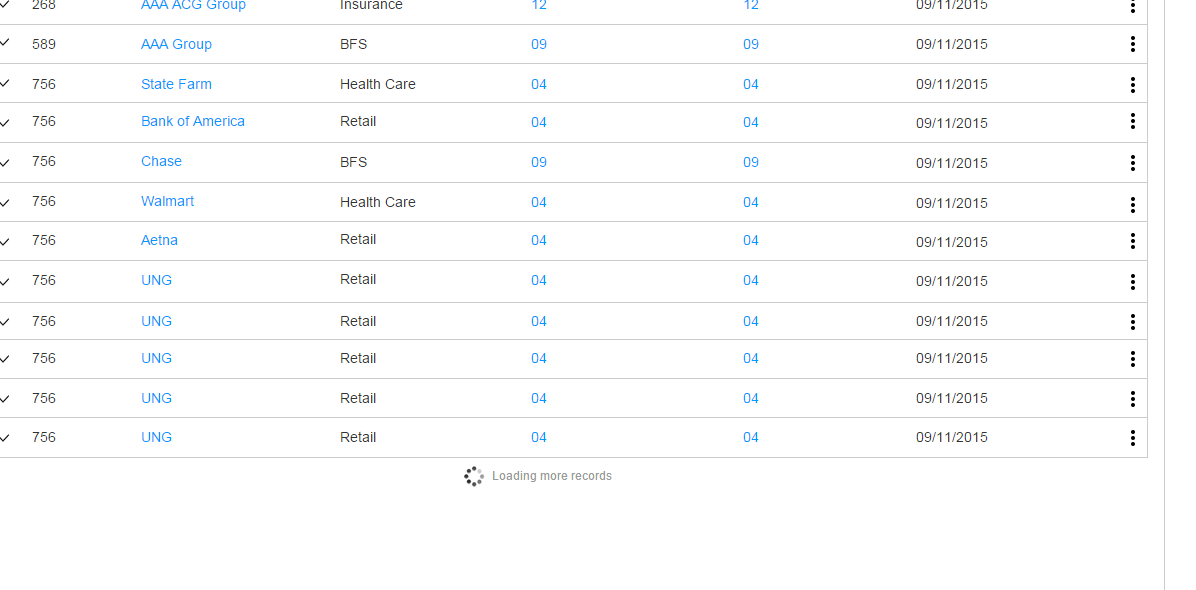Toggle the checkmark beside the Chase row
The image size is (1196, 590).
pyautogui.click(x=5, y=162)
